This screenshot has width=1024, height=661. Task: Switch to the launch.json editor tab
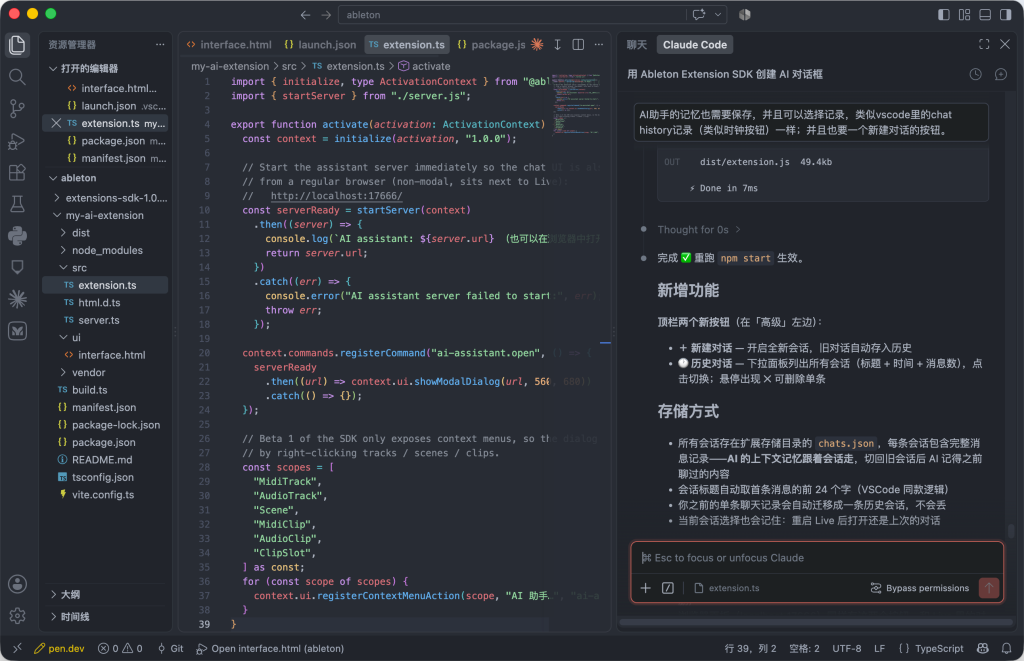click(320, 44)
